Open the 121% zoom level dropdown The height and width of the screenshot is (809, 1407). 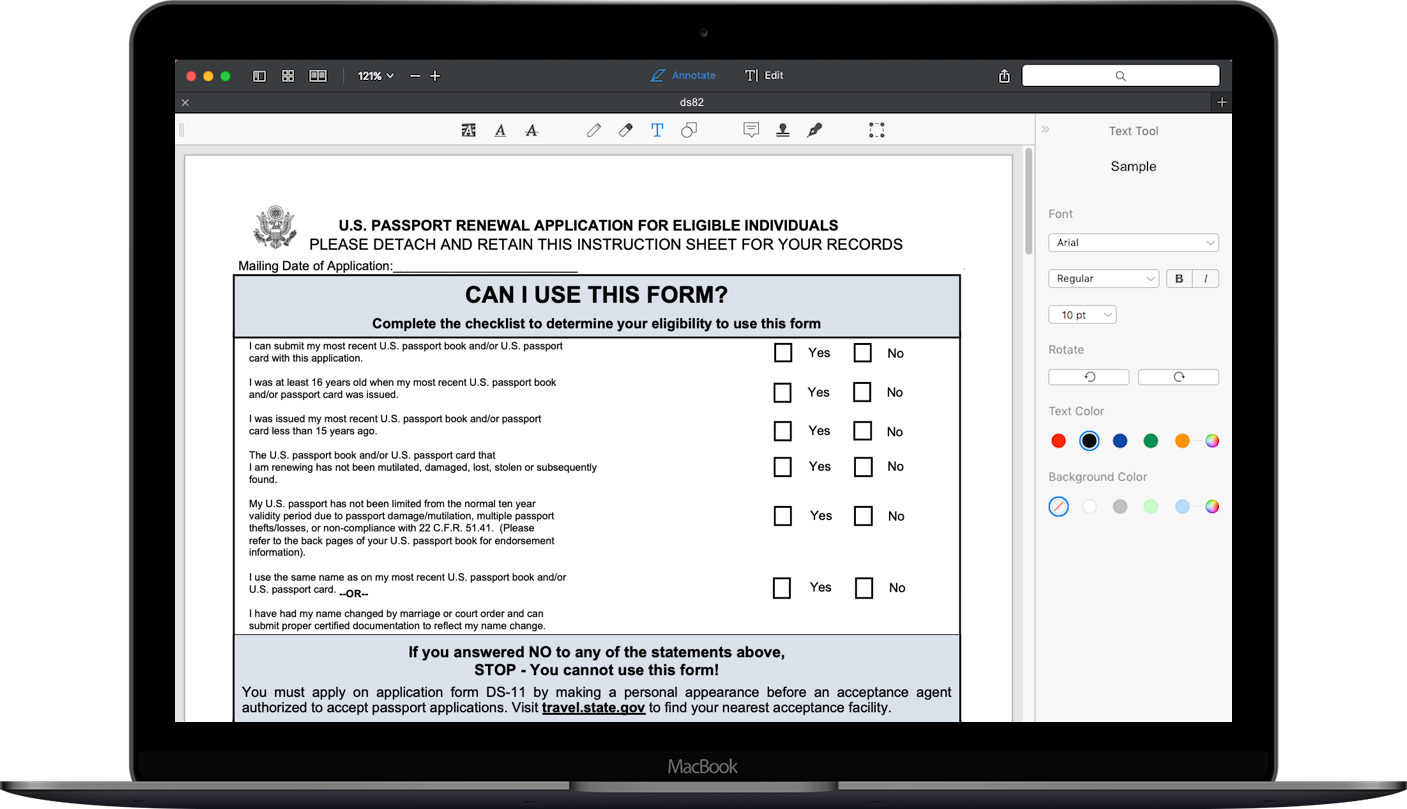click(375, 75)
